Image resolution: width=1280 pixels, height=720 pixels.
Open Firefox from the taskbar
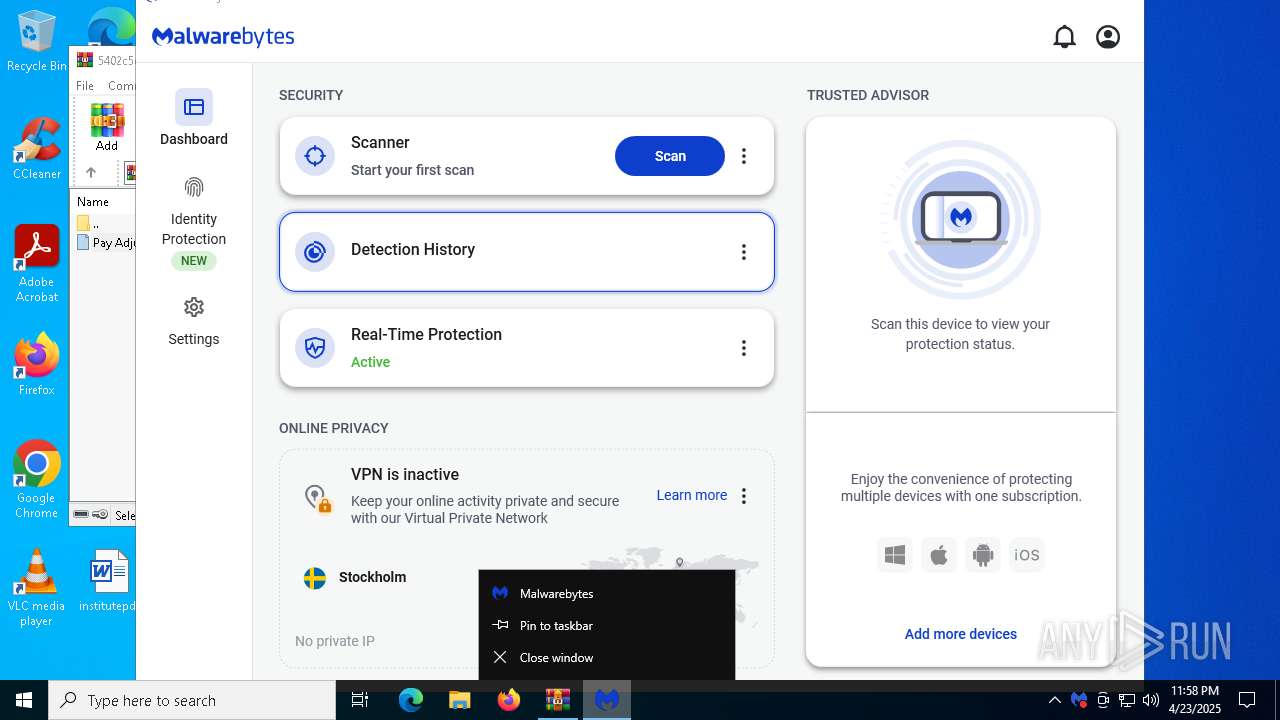tap(509, 700)
